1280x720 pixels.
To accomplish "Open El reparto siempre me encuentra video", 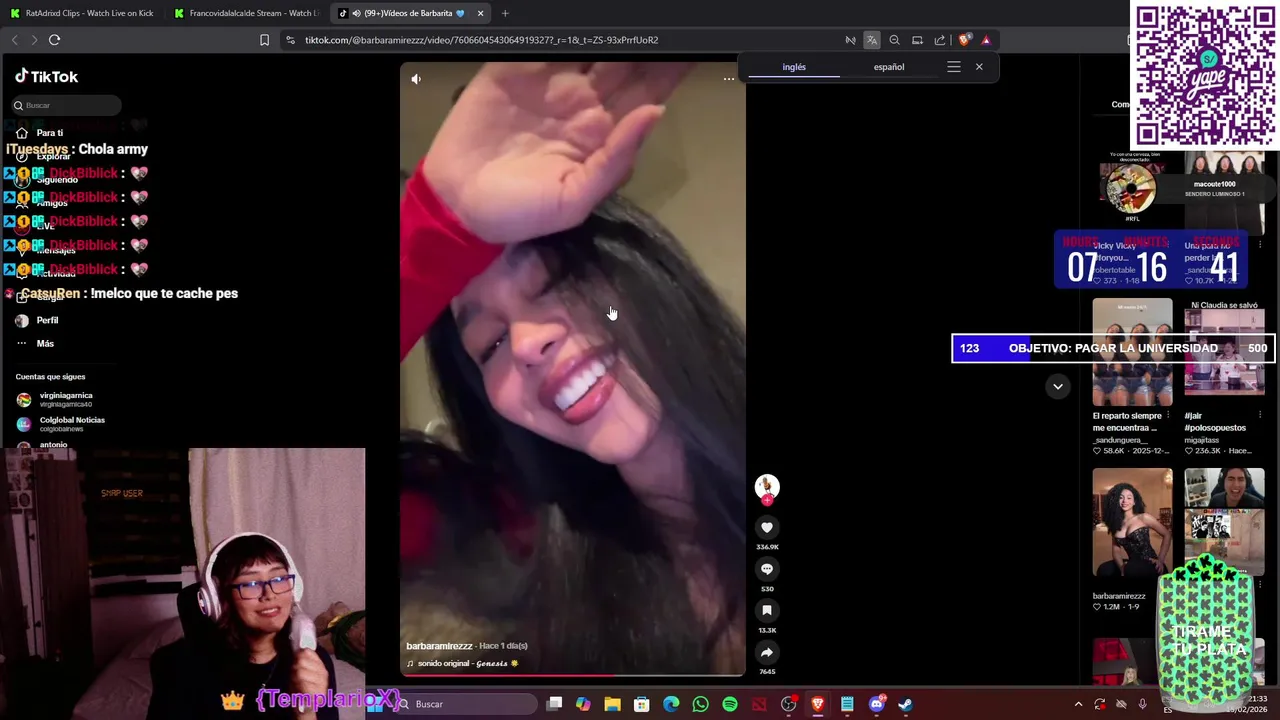I will (1132, 352).
